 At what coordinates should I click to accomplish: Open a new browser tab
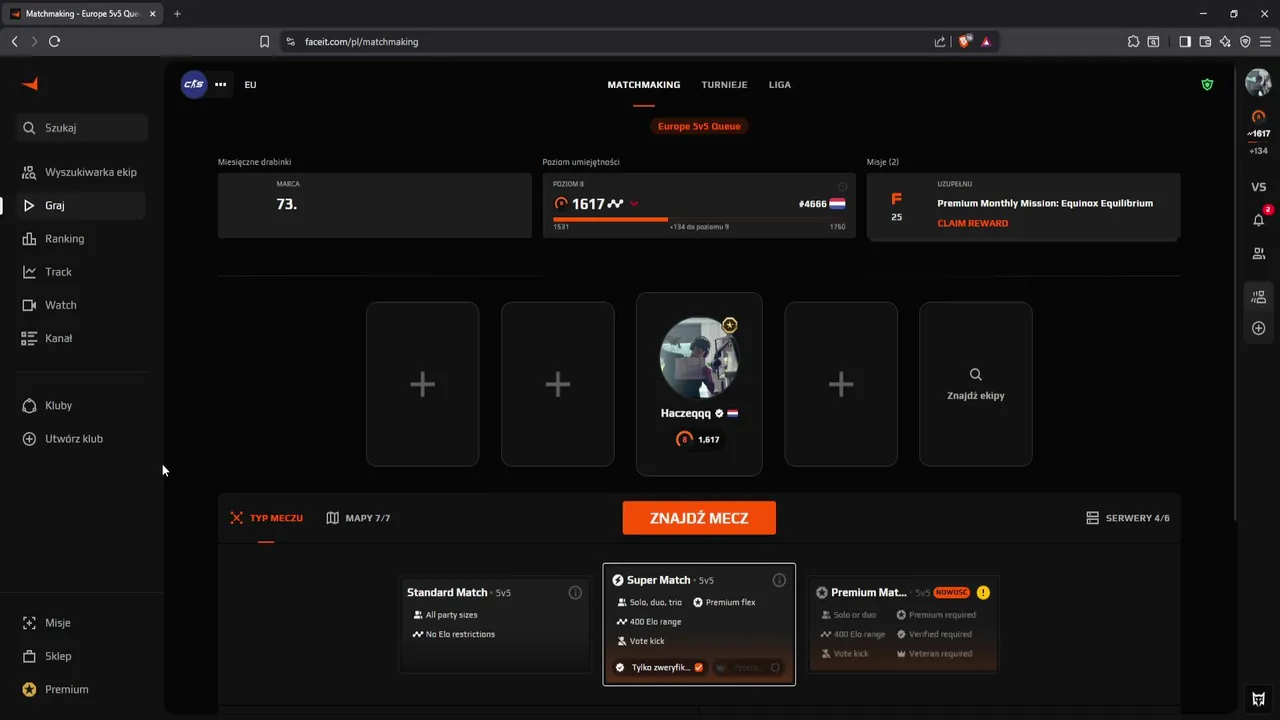pyautogui.click(x=177, y=13)
